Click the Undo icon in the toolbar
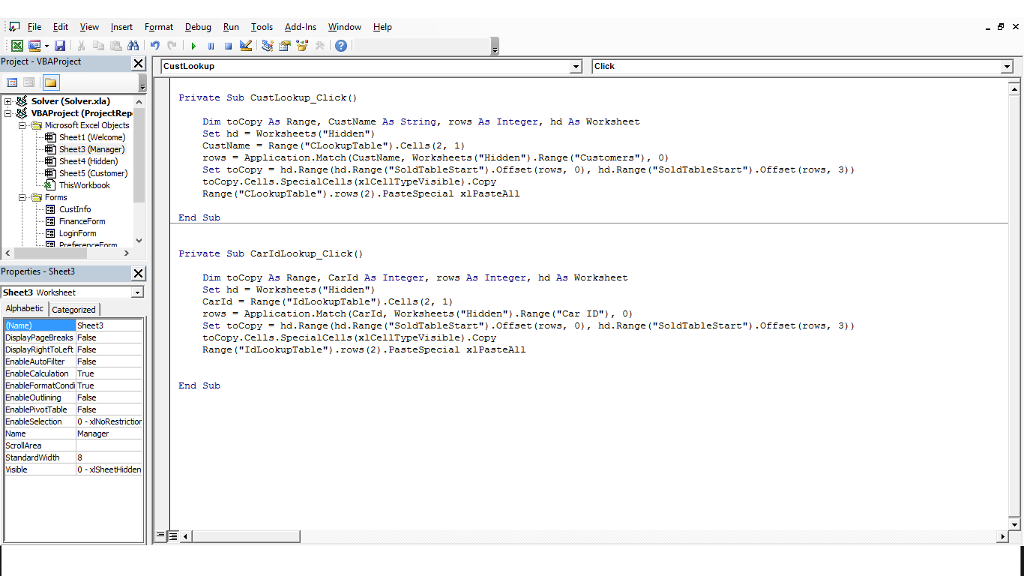This screenshot has width=1024, height=576. (155, 45)
